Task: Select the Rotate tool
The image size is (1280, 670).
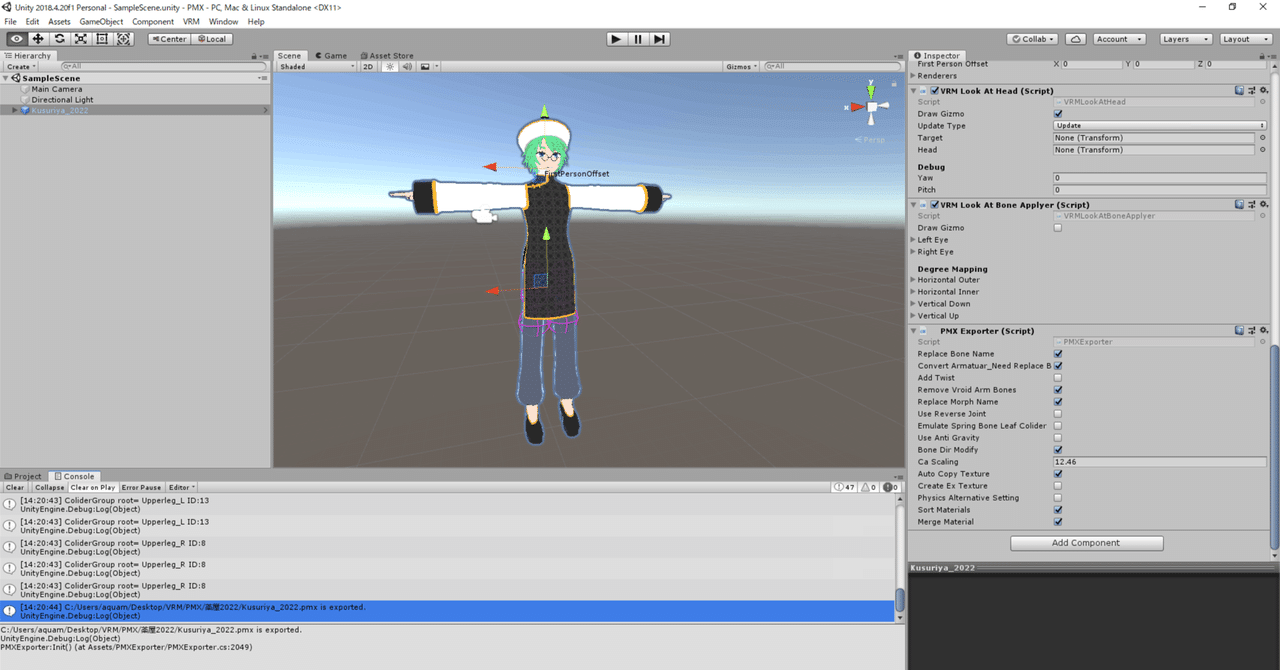Action: coord(58,38)
